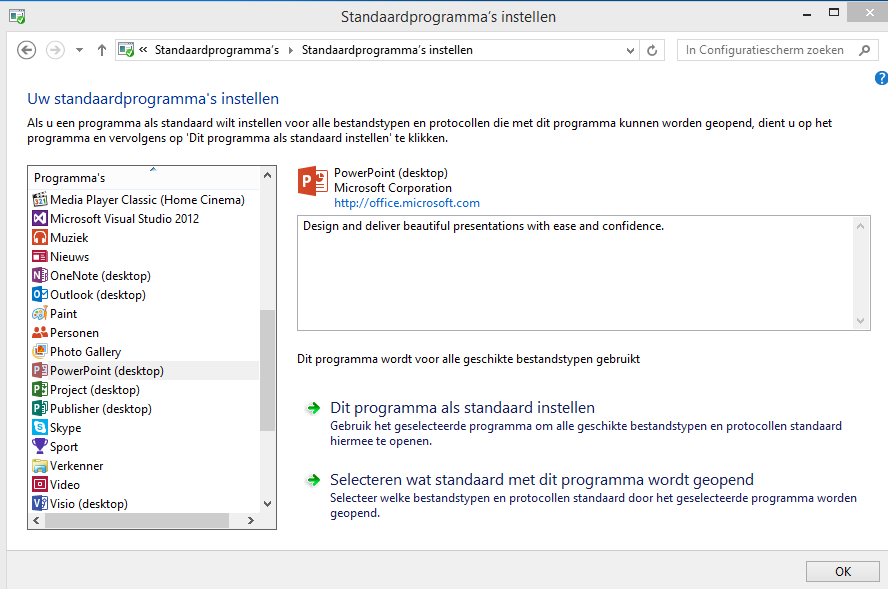888x589 pixels.
Task: Open the http://office.microsoft.com link
Action: (x=407, y=203)
